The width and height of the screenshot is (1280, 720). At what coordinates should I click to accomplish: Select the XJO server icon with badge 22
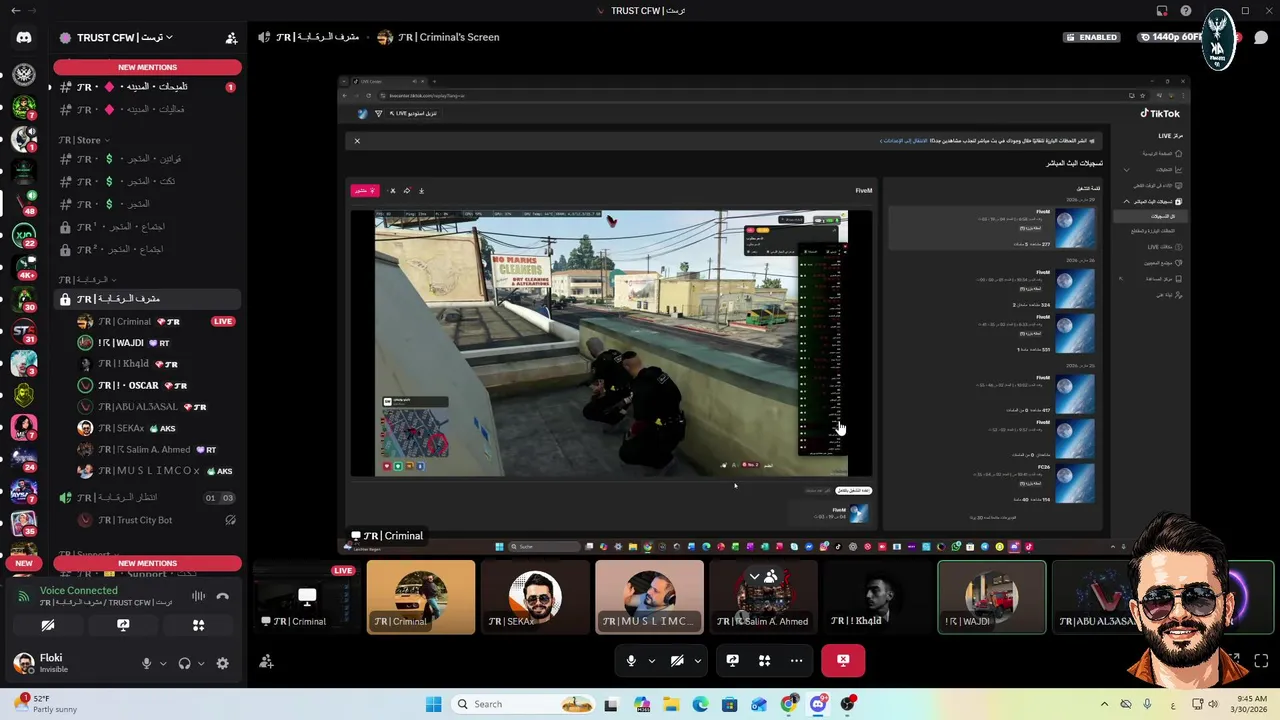pyautogui.click(x=24, y=237)
